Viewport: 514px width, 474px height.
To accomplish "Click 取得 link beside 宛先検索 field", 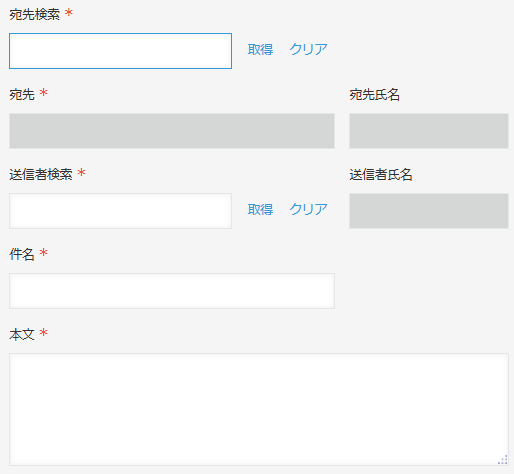I will [x=260, y=49].
